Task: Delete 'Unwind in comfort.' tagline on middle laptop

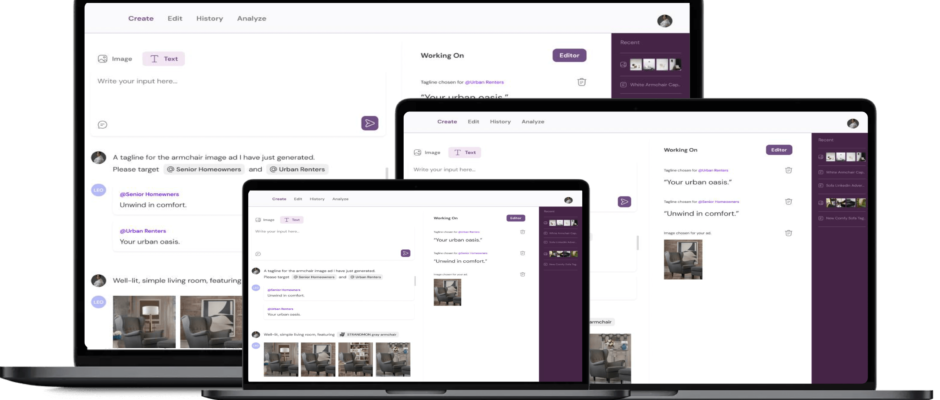Action: pos(788,201)
